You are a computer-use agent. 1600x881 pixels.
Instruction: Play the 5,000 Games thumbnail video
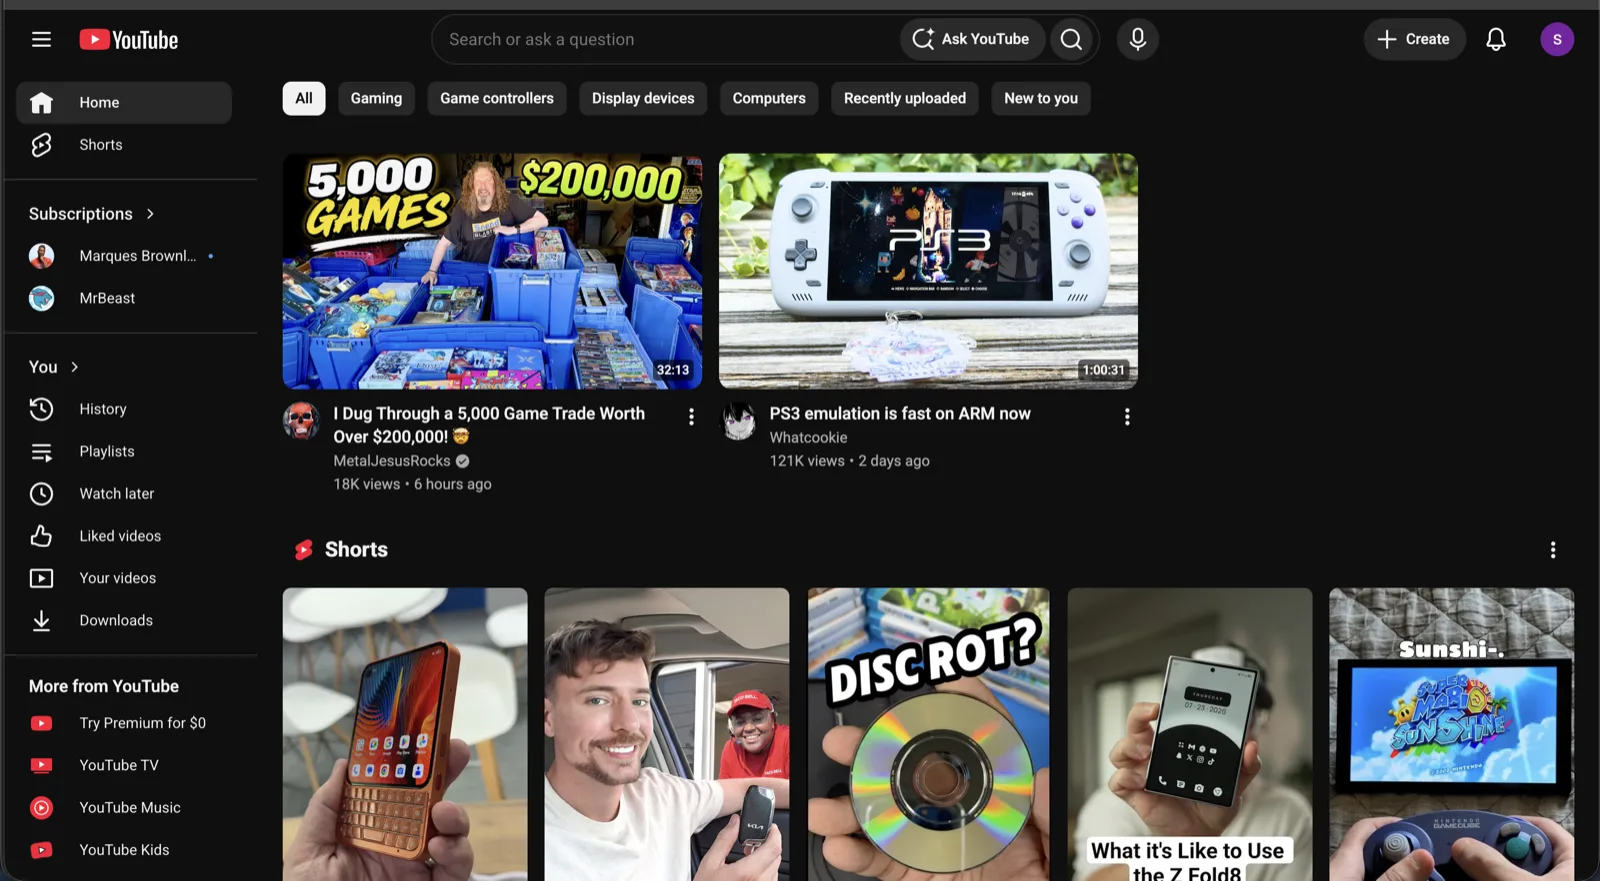492,271
